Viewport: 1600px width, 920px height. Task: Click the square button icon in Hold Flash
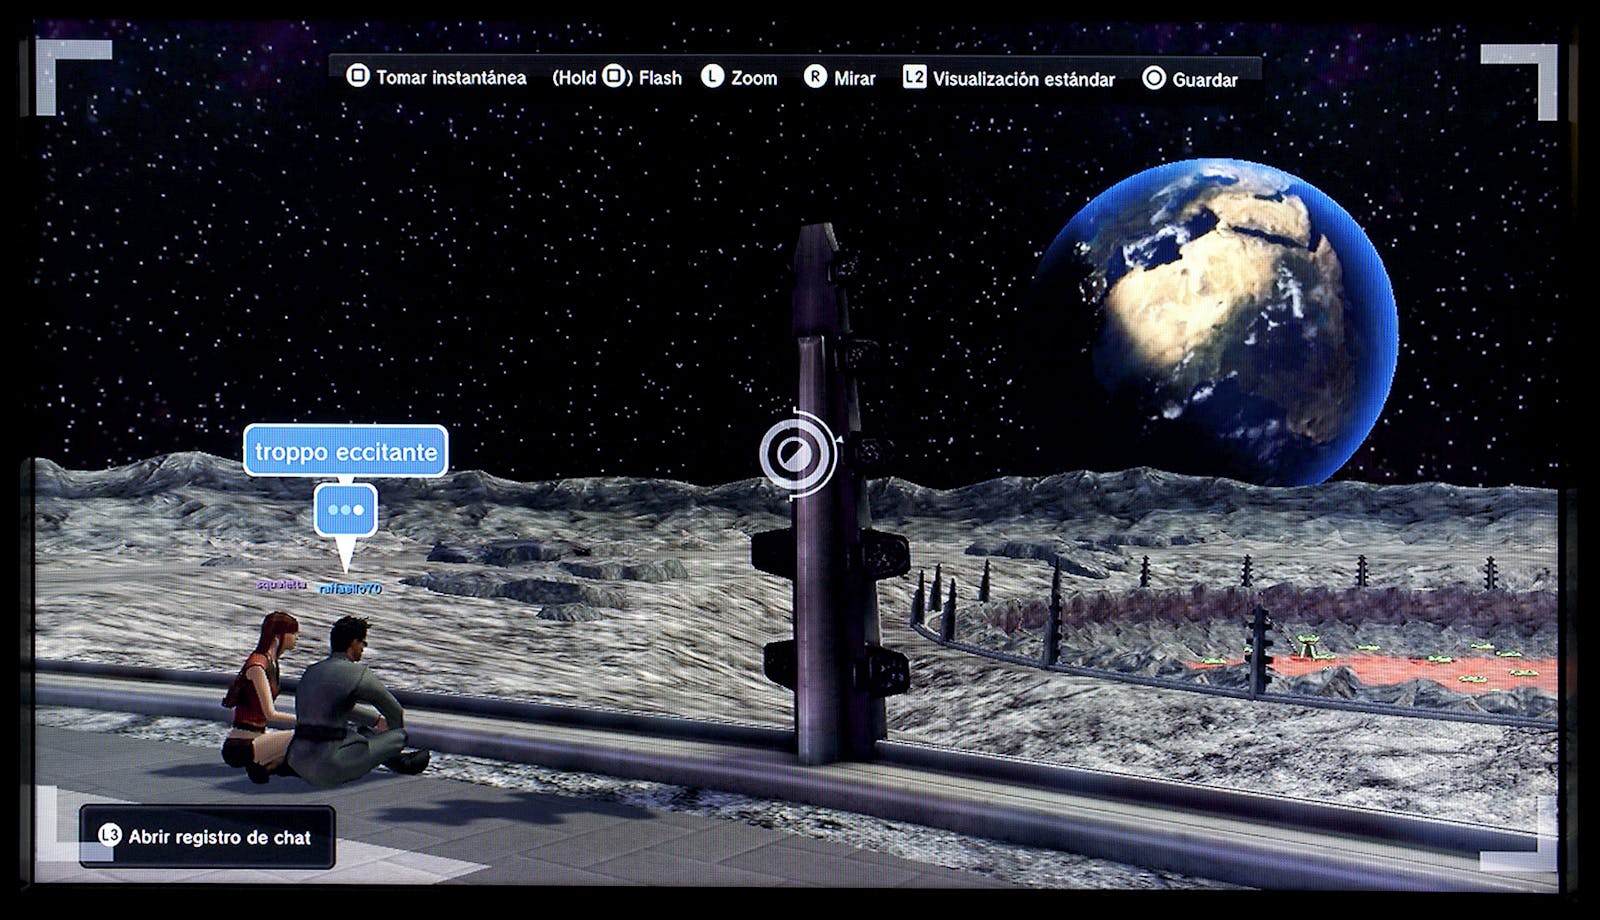click(614, 77)
